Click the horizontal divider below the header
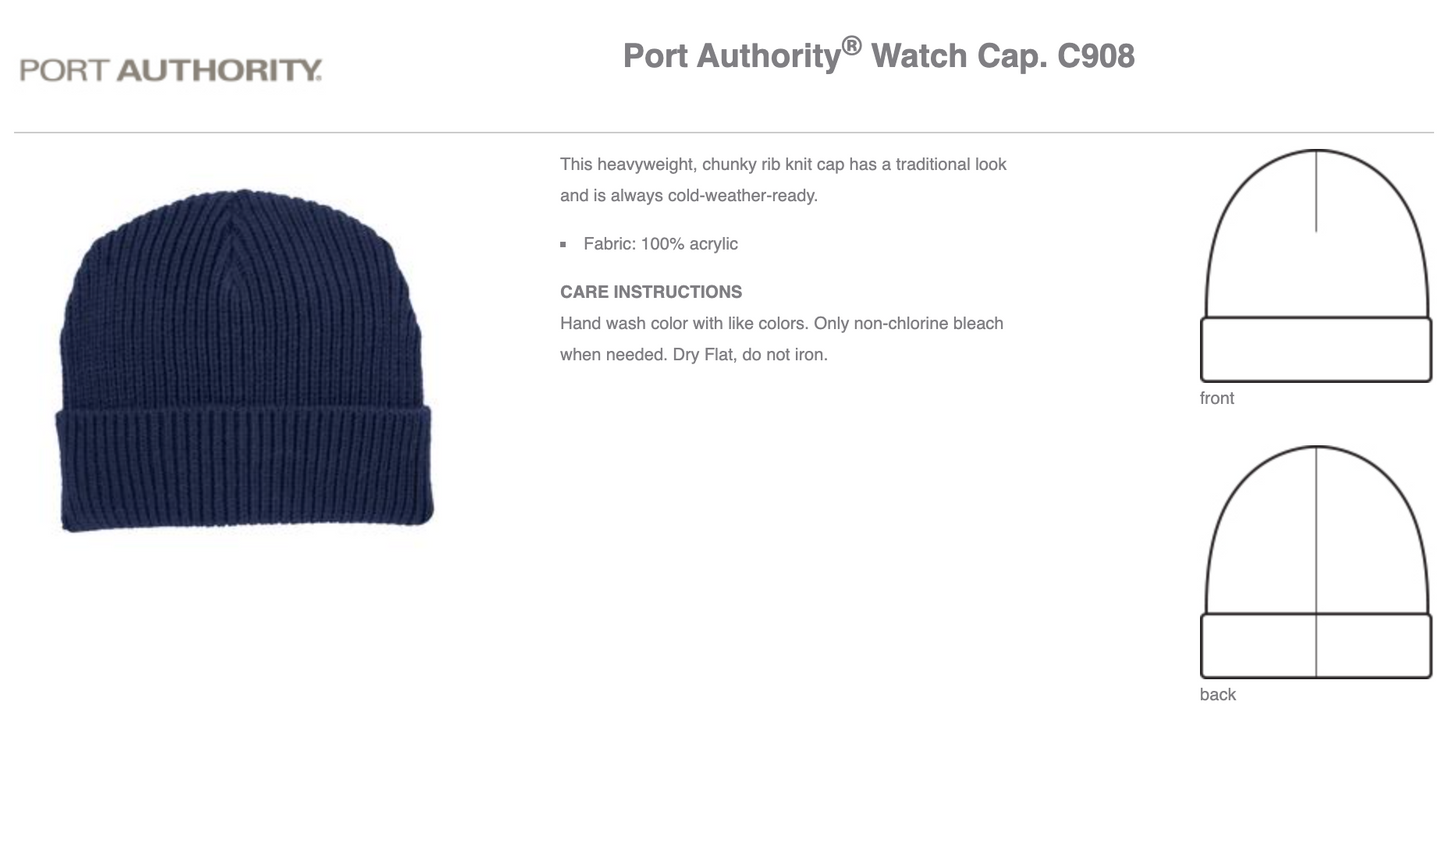Screen dimensions: 1445x850 click(723, 132)
